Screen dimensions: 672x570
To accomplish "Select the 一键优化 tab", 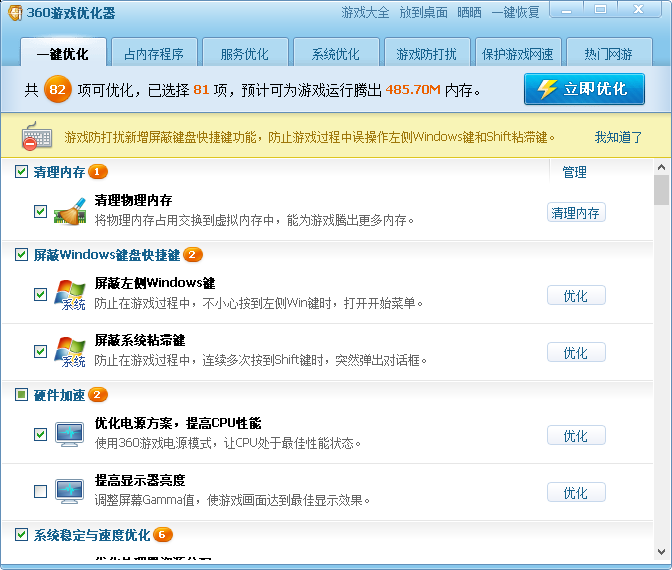I will point(63,53).
